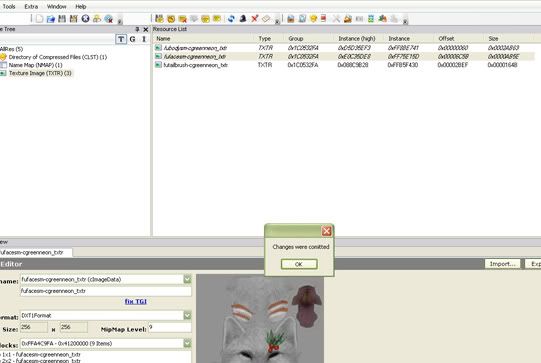541x363 pixels.
Task: Close the Resource Tree panel
Action: [x=146, y=30]
